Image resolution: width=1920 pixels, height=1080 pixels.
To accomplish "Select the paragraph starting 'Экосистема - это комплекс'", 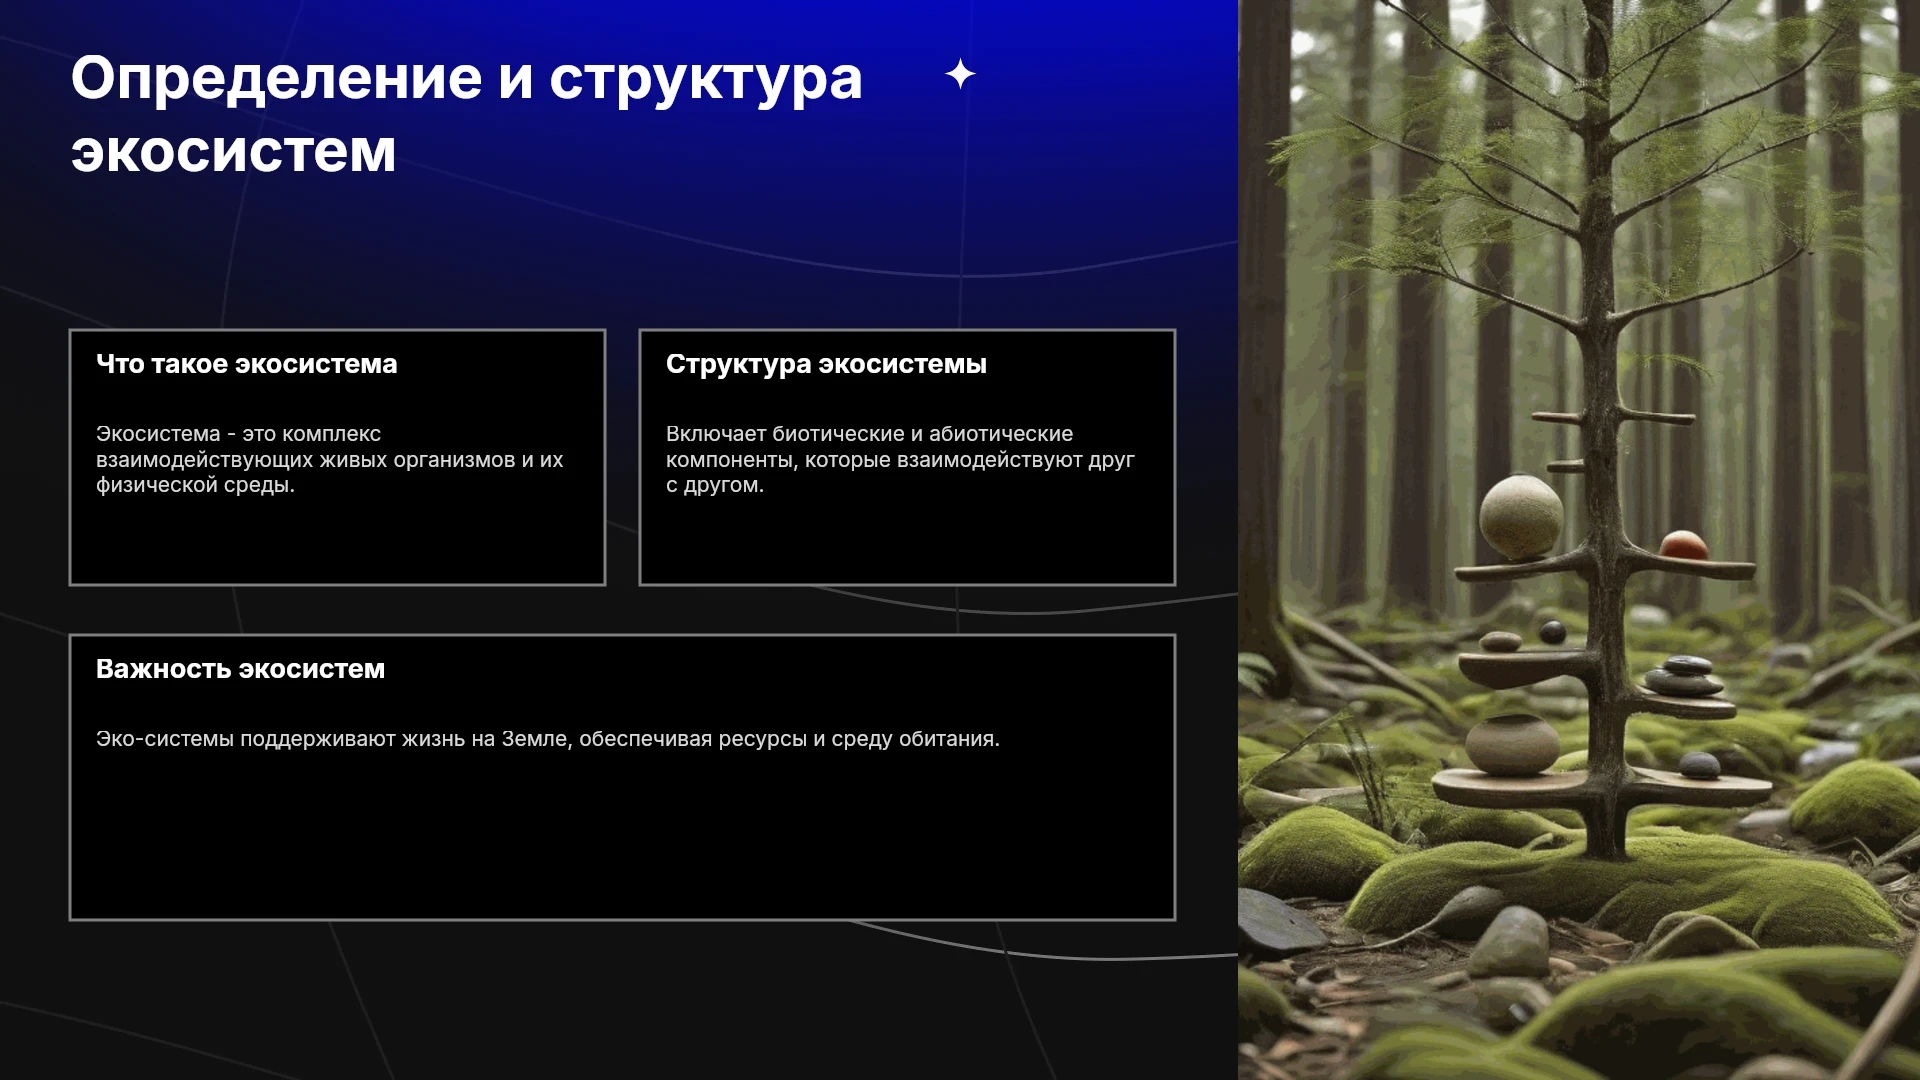I will click(x=330, y=459).
